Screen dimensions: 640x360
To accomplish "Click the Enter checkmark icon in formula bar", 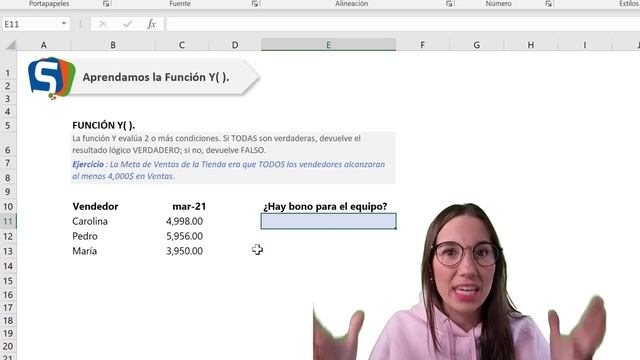I will 127,24.
